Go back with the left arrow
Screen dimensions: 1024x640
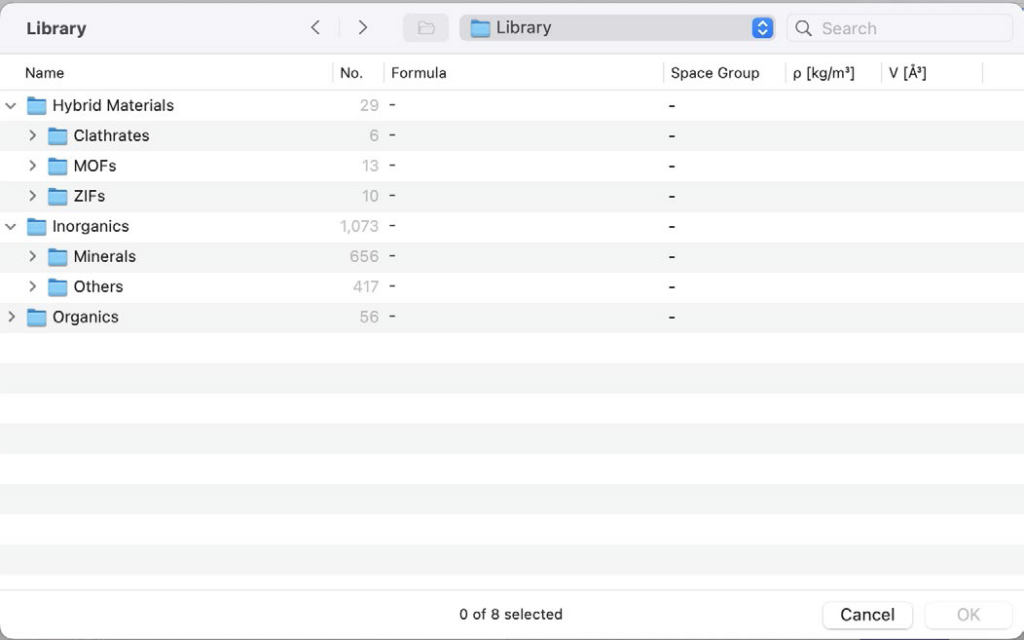(315, 28)
